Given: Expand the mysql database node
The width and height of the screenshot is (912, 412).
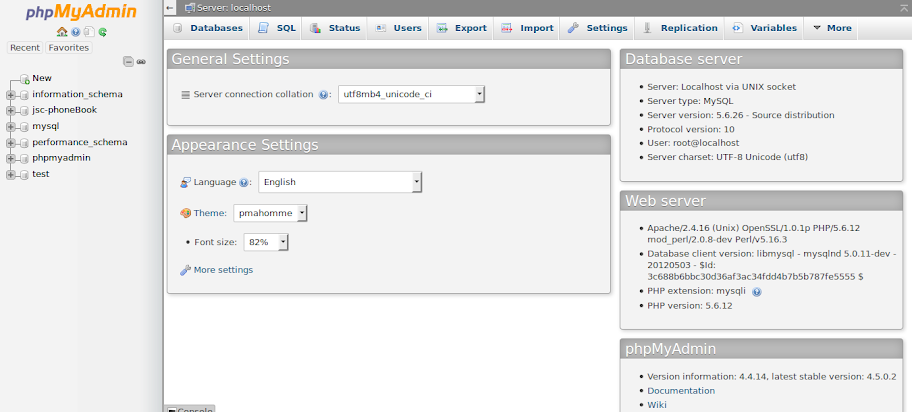Looking at the screenshot, I should tap(10, 127).
